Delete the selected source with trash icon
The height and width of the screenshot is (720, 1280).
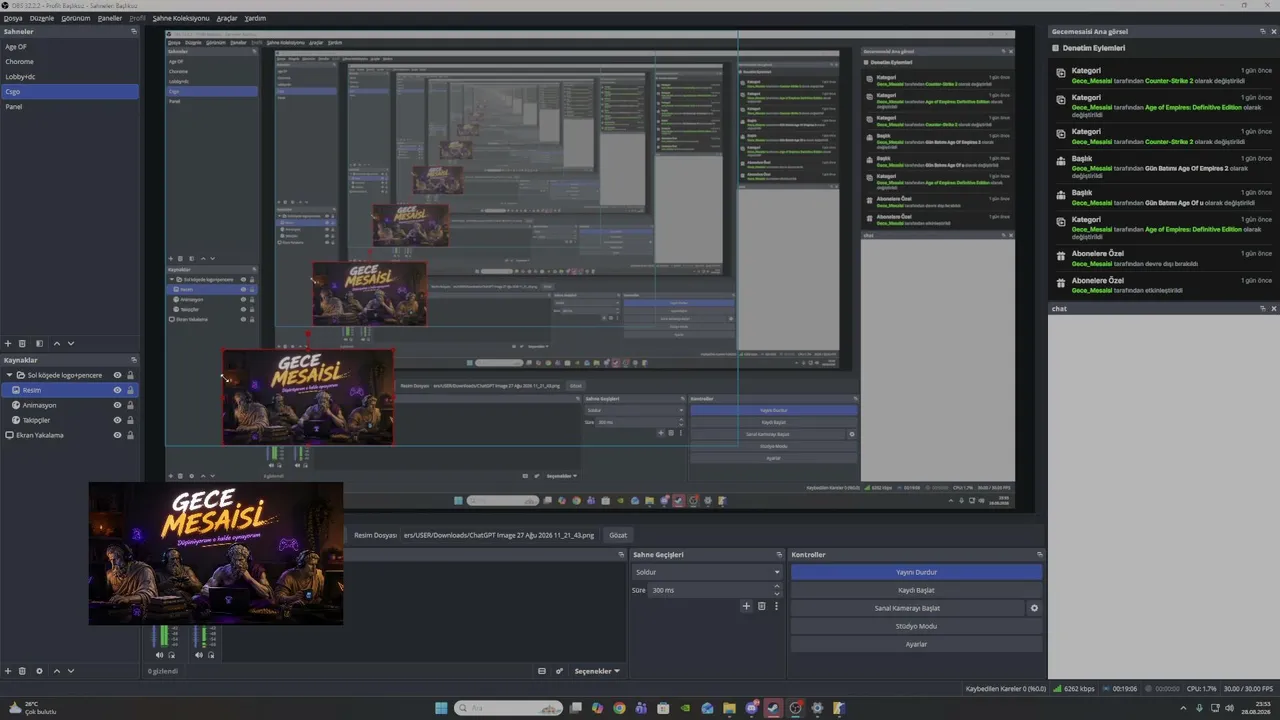(x=22, y=671)
